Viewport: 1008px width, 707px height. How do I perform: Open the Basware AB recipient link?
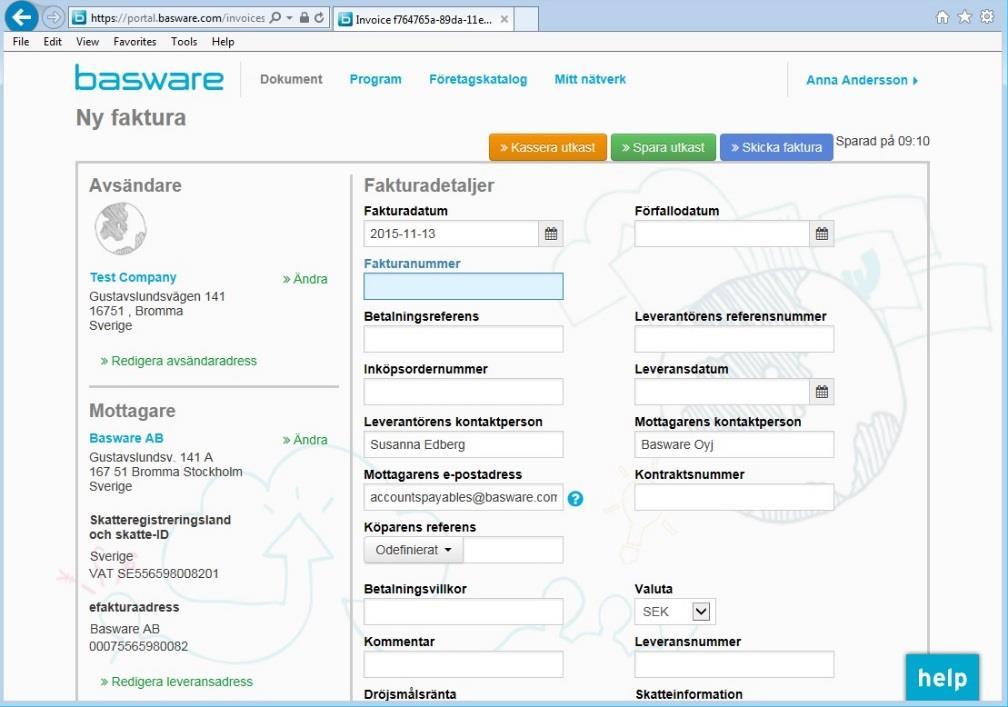click(x=127, y=438)
